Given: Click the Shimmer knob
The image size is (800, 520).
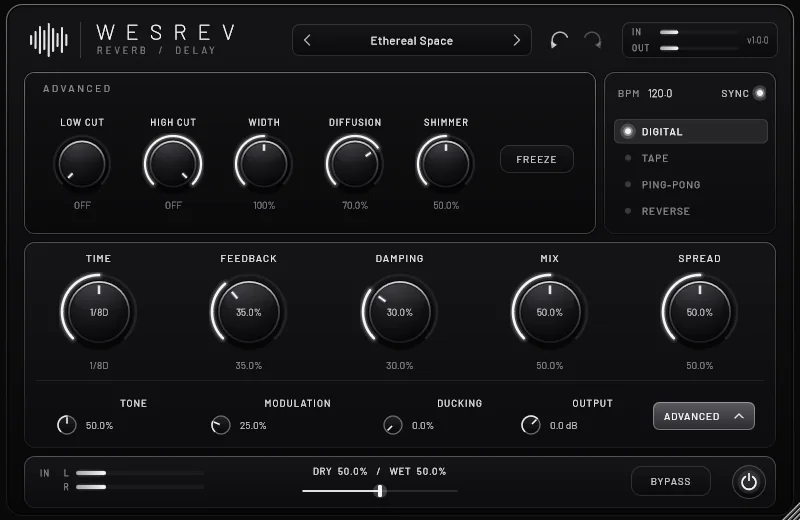Looking at the screenshot, I should [446, 164].
